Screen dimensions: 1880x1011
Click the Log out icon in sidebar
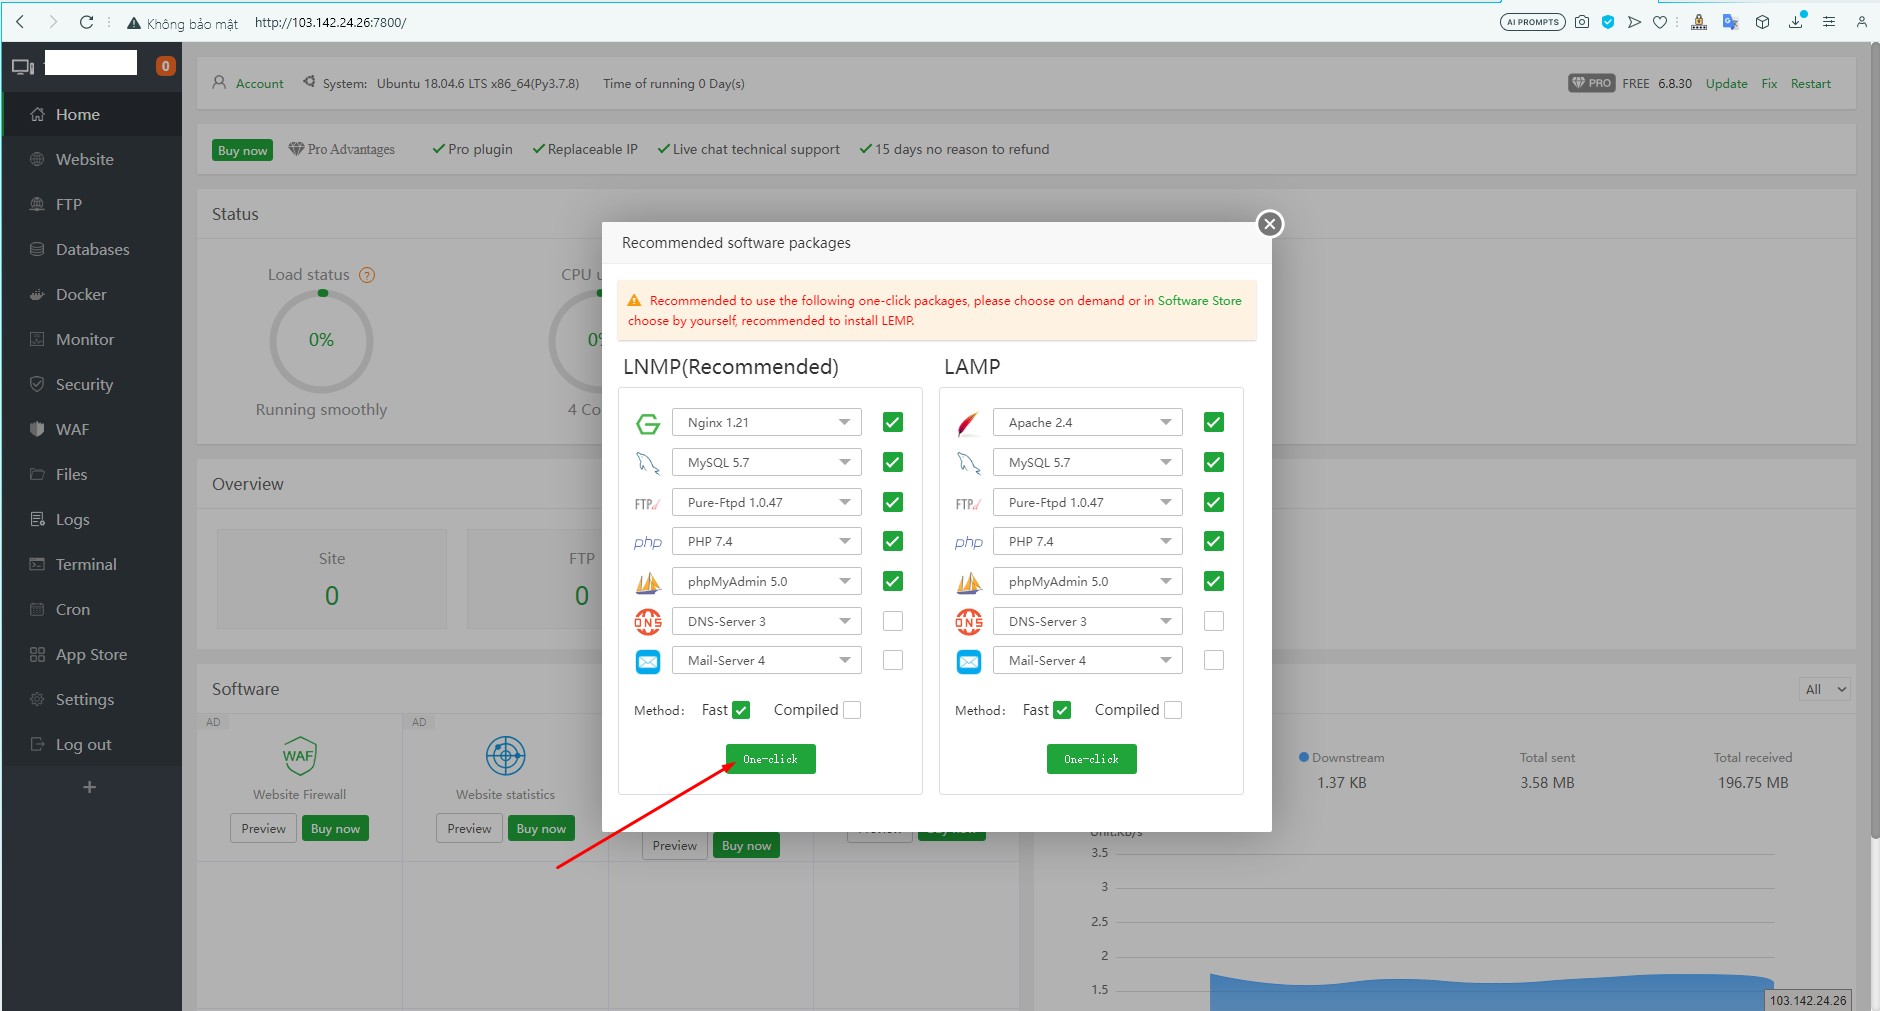[37, 744]
